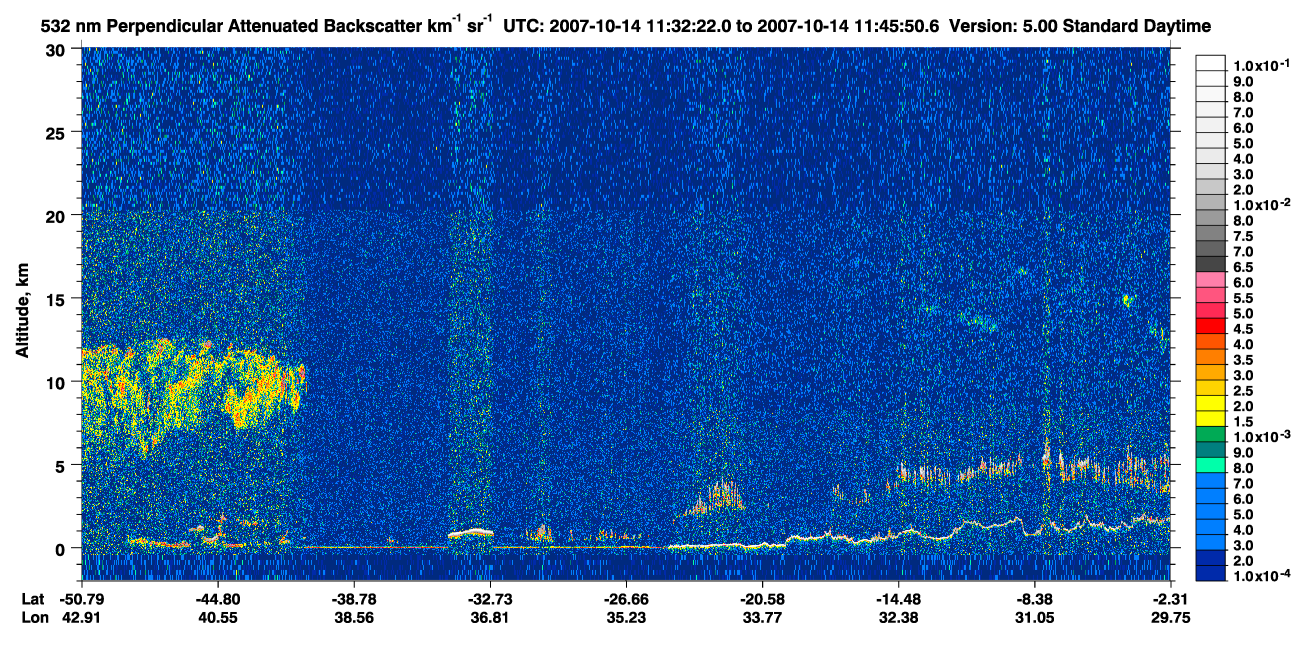Select latitude value -2.31
This screenshot has width=1300, height=667.
1170,598
